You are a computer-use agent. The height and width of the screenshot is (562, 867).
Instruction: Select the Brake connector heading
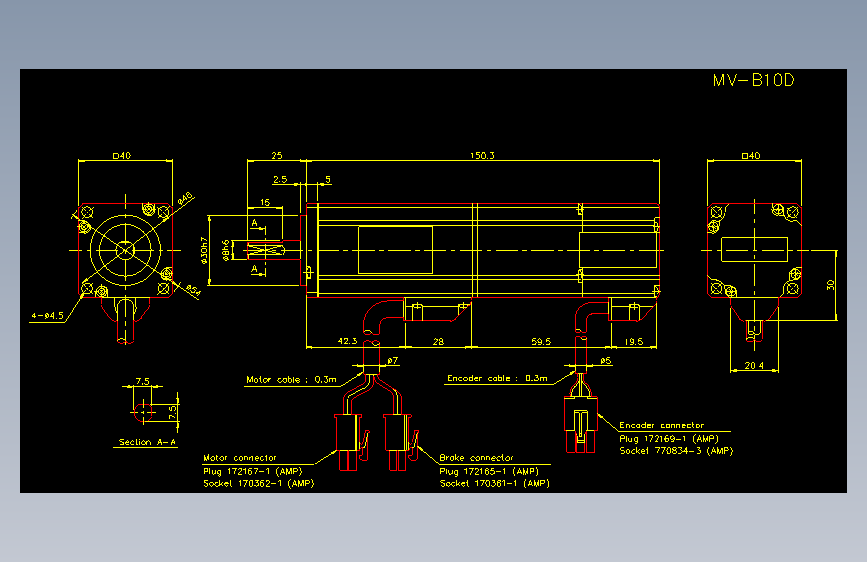point(476,458)
